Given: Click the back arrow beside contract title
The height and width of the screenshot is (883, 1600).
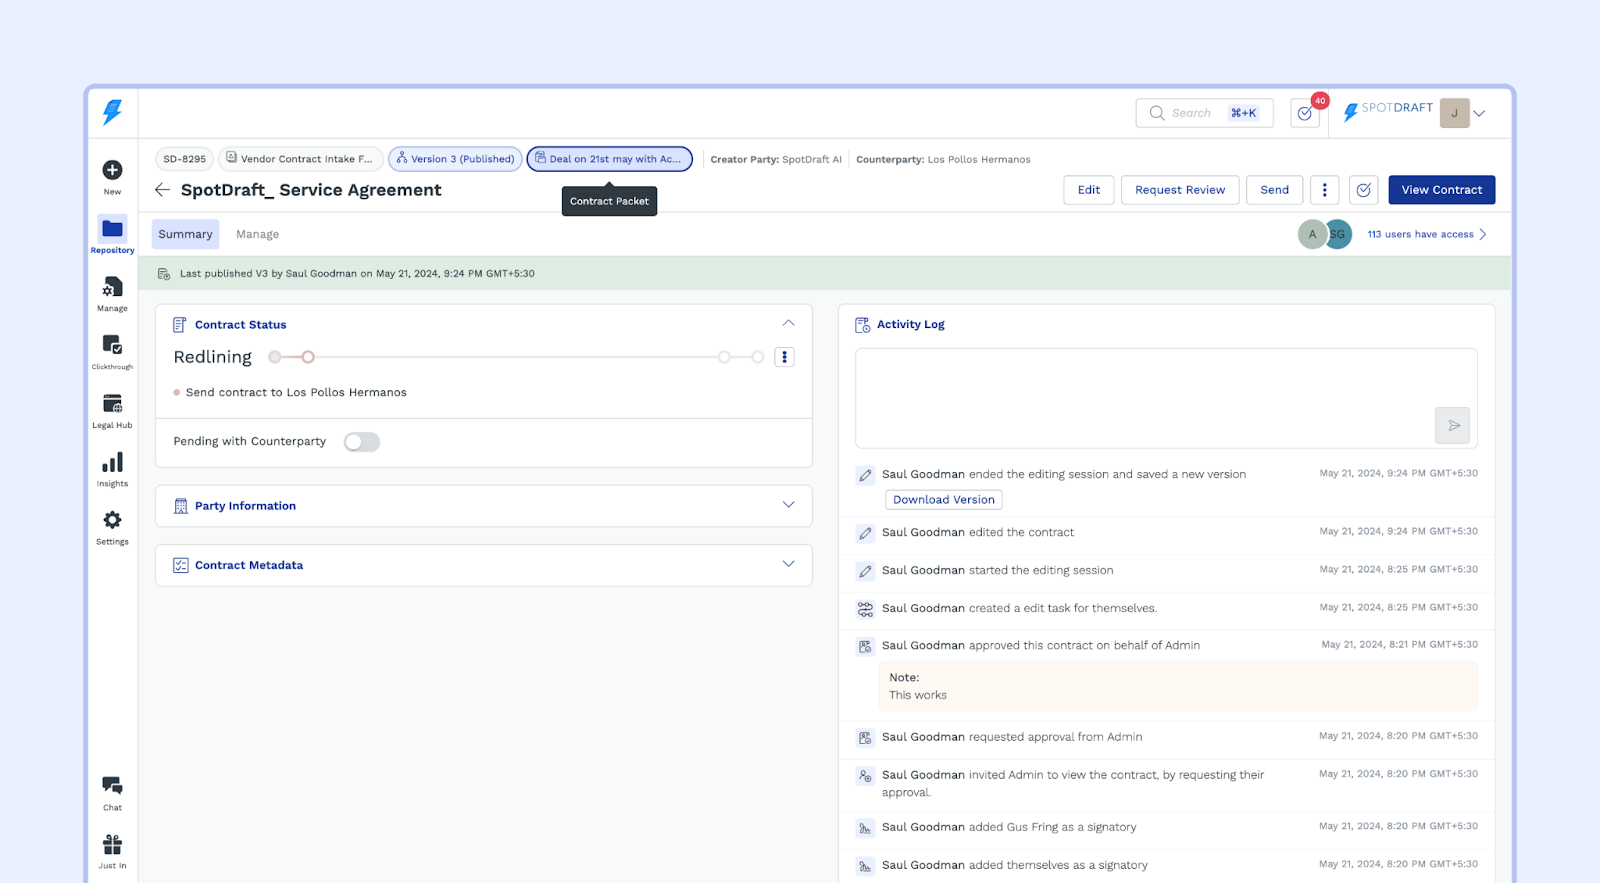Looking at the screenshot, I should click(x=162, y=190).
